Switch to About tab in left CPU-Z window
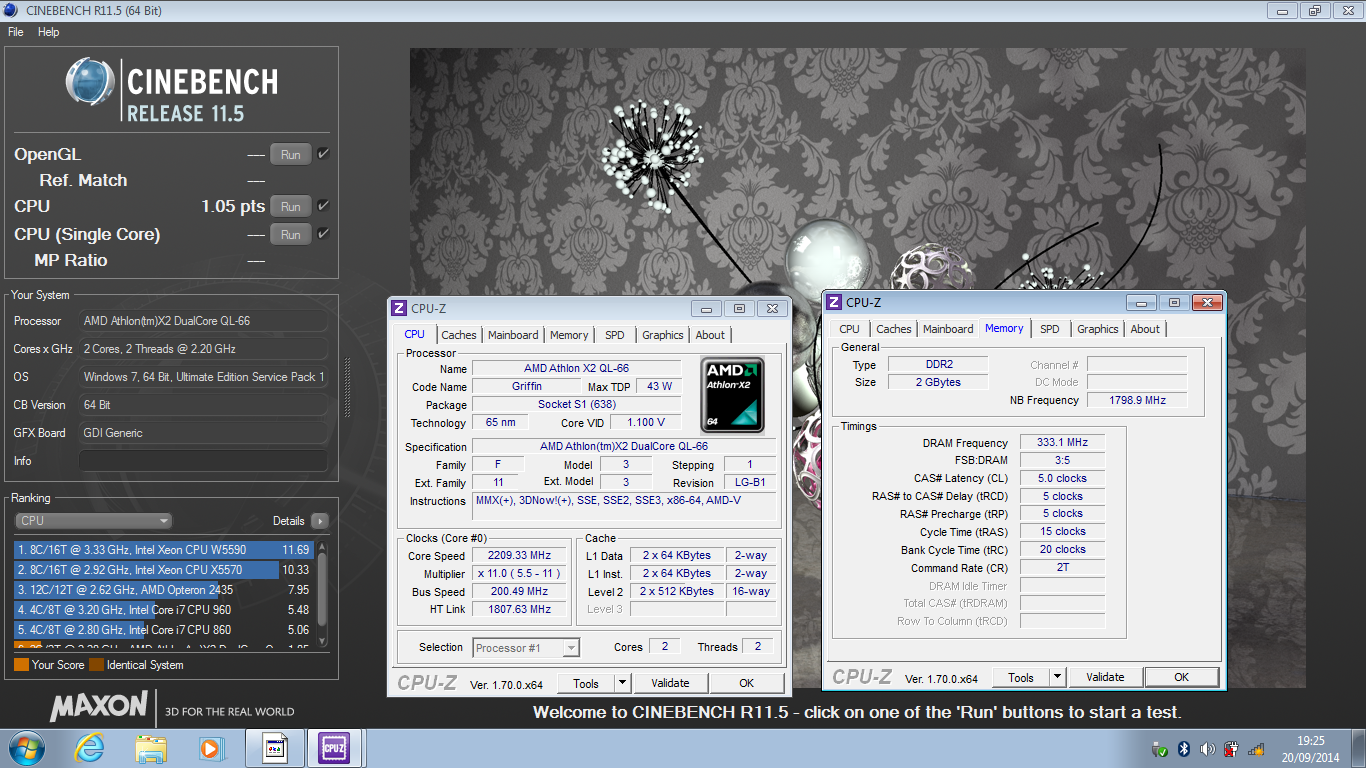The image size is (1366, 768). (x=710, y=335)
